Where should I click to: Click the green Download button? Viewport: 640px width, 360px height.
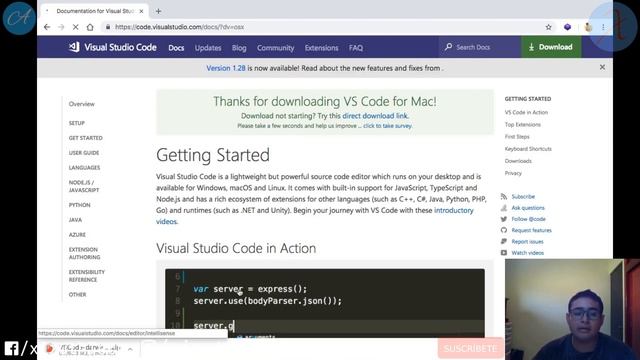[x=551, y=47]
